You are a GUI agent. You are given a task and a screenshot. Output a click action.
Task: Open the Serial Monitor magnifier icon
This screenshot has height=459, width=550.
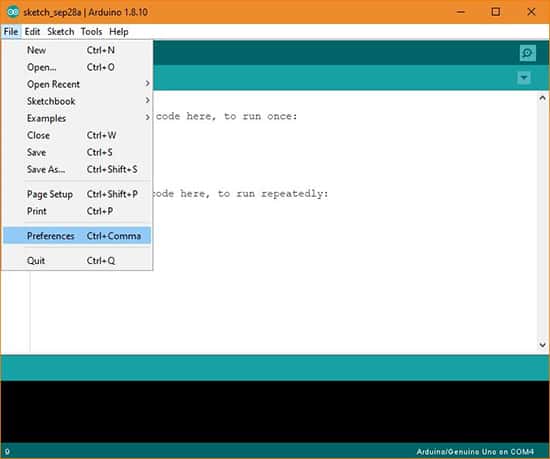[x=528, y=53]
